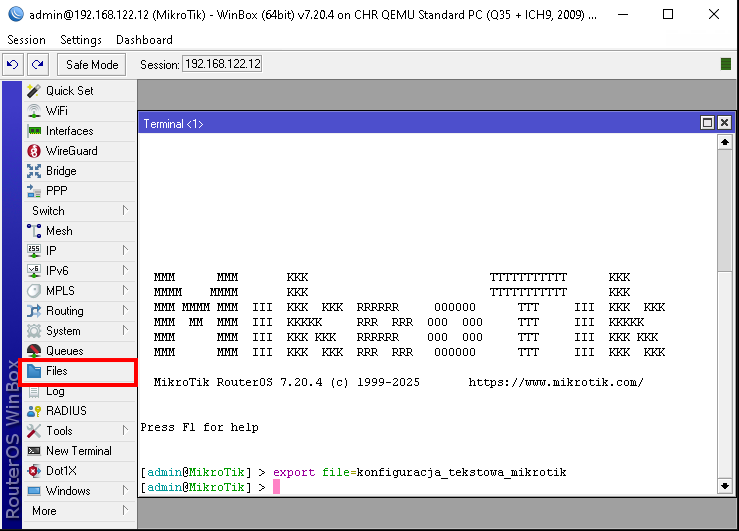This screenshot has height=531, width=739.
Task: Toggle Safe Mode
Action: point(92,65)
